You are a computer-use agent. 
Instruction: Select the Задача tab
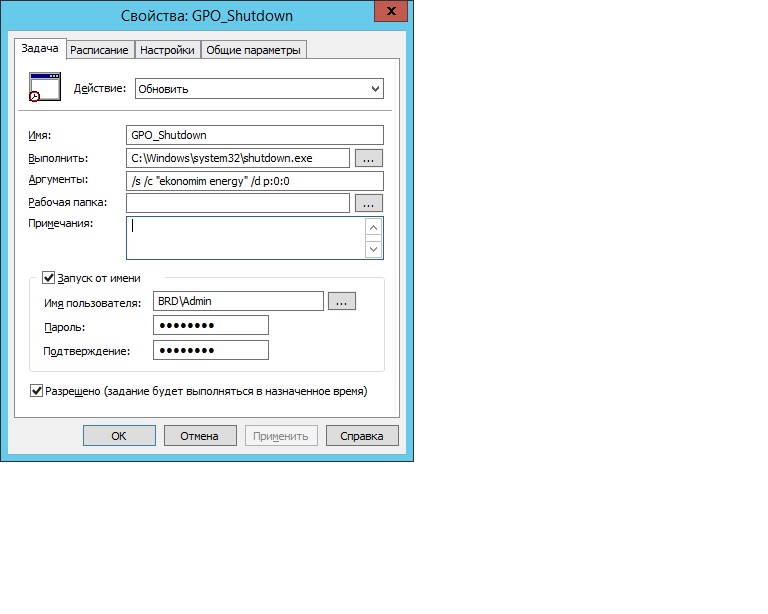click(x=40, y=49)
